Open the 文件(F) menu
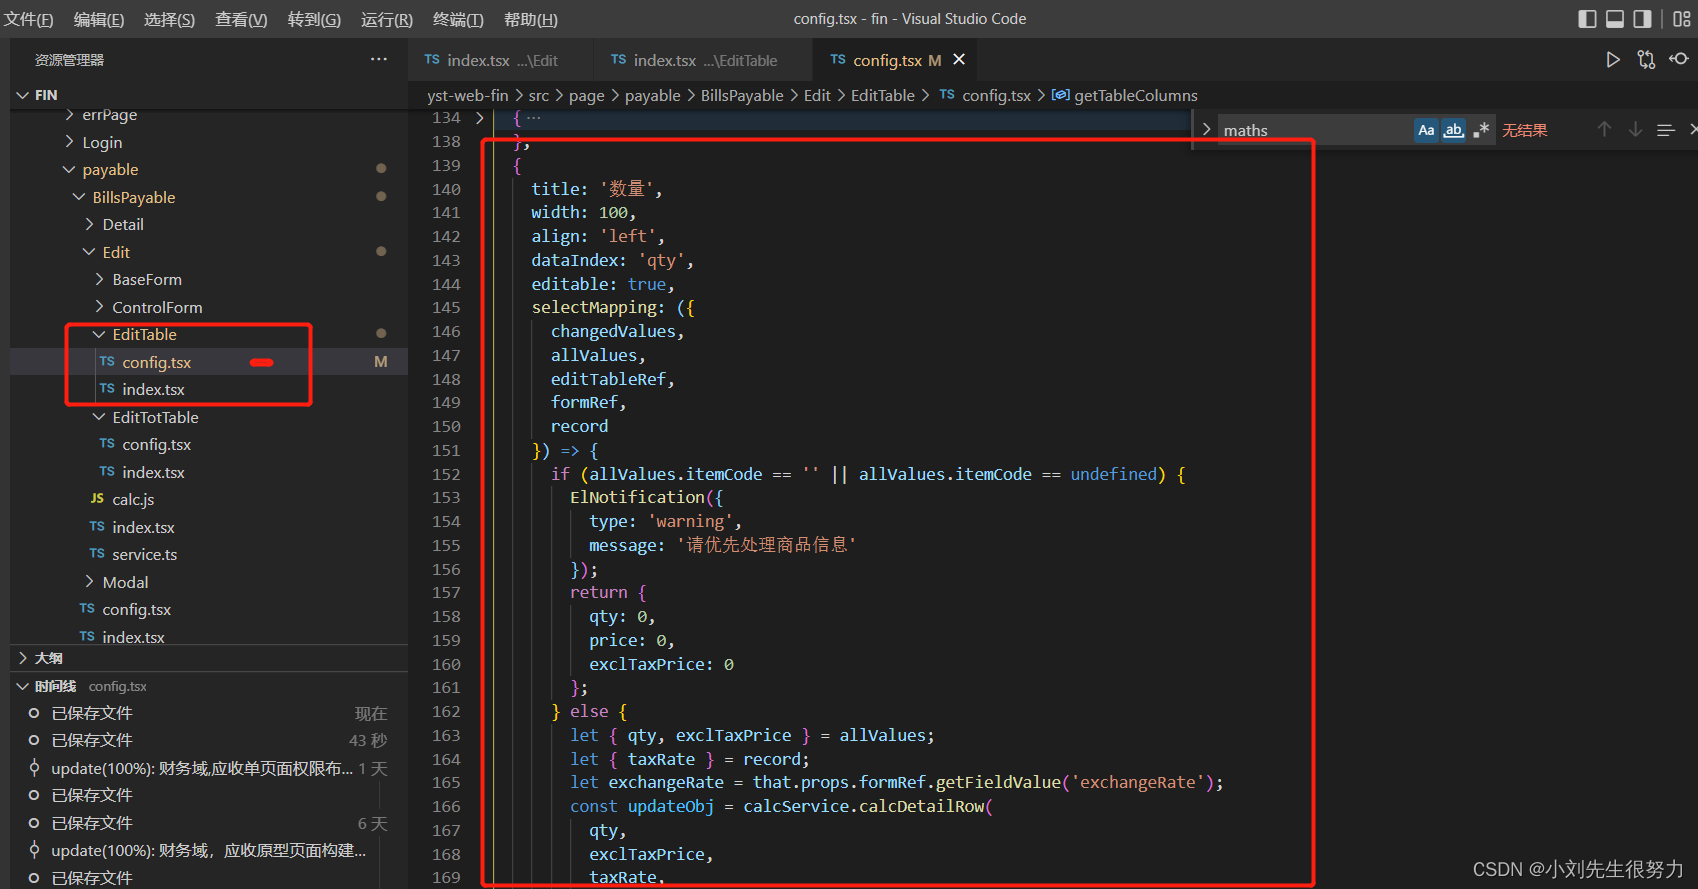The height and width of the screenshot is (889, 1698). point(29,19)
